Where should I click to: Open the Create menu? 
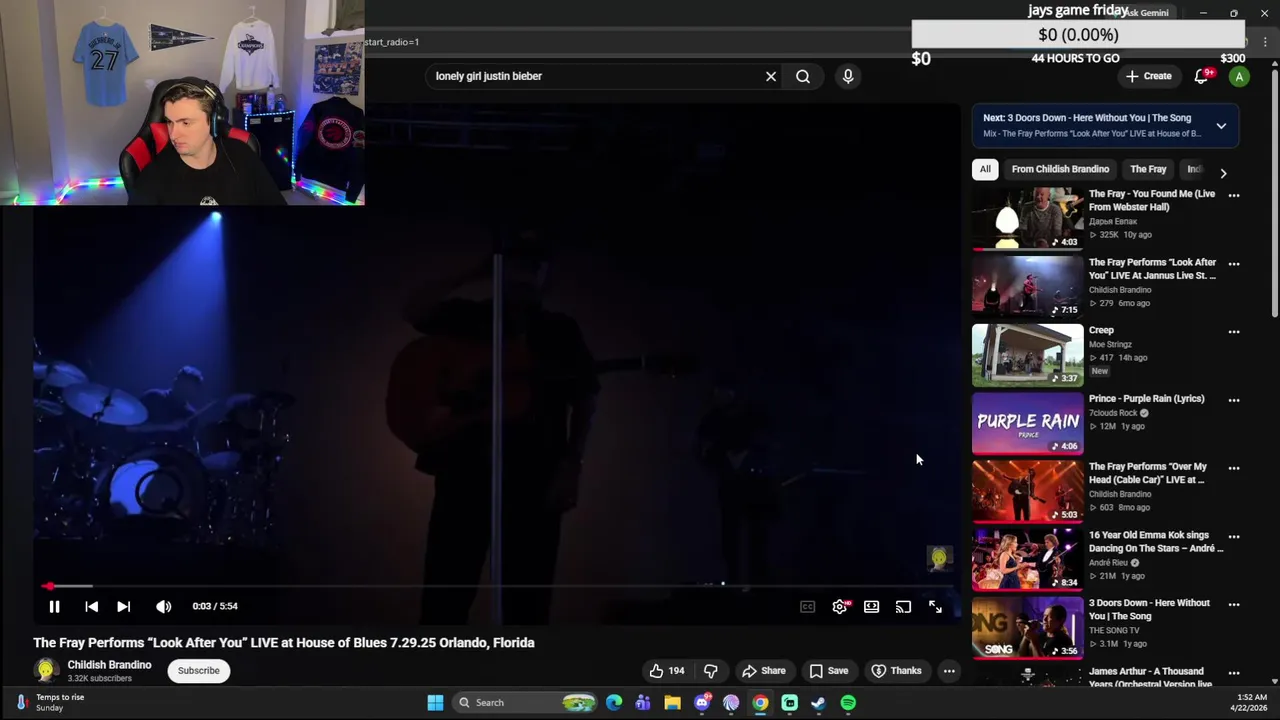(1148, 76)
